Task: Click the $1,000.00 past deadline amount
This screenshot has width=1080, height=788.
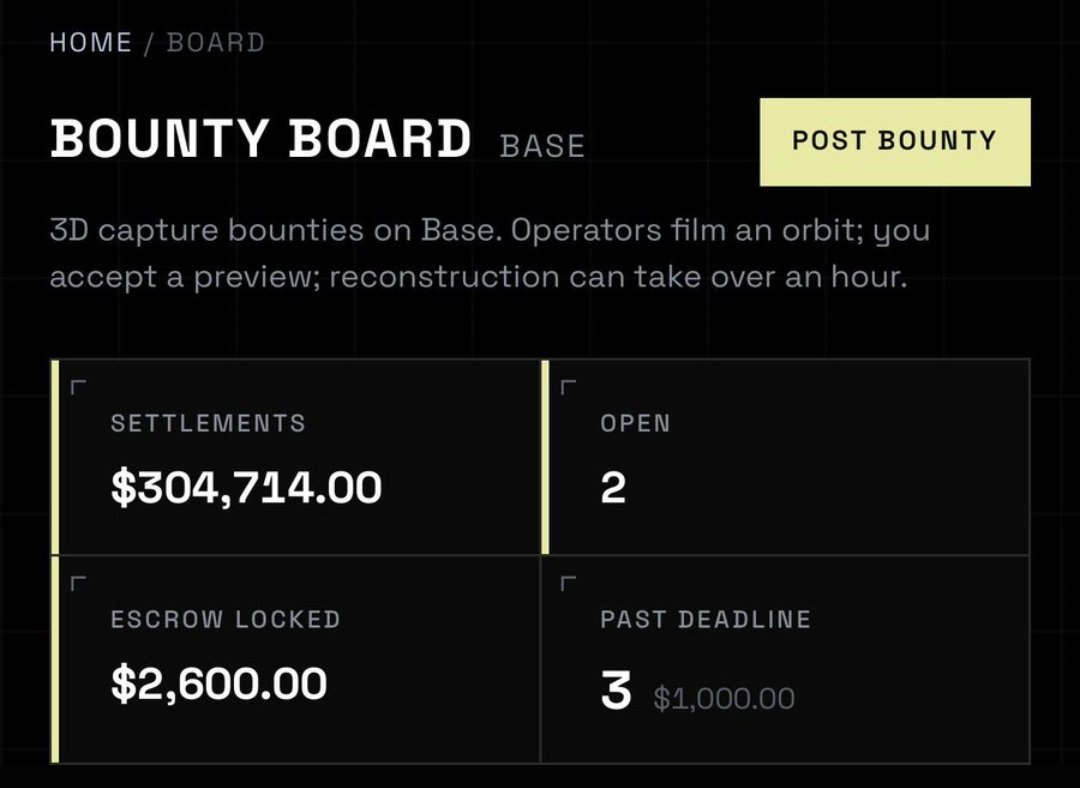Action: [x=724, y=698]
